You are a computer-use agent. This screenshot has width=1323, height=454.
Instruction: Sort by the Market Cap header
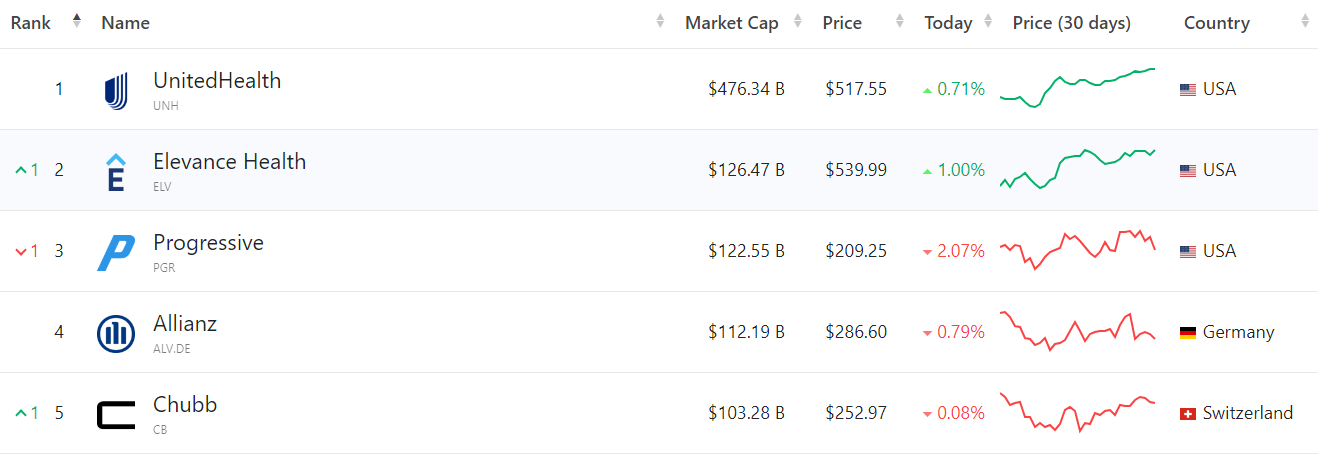coord(731,23)
